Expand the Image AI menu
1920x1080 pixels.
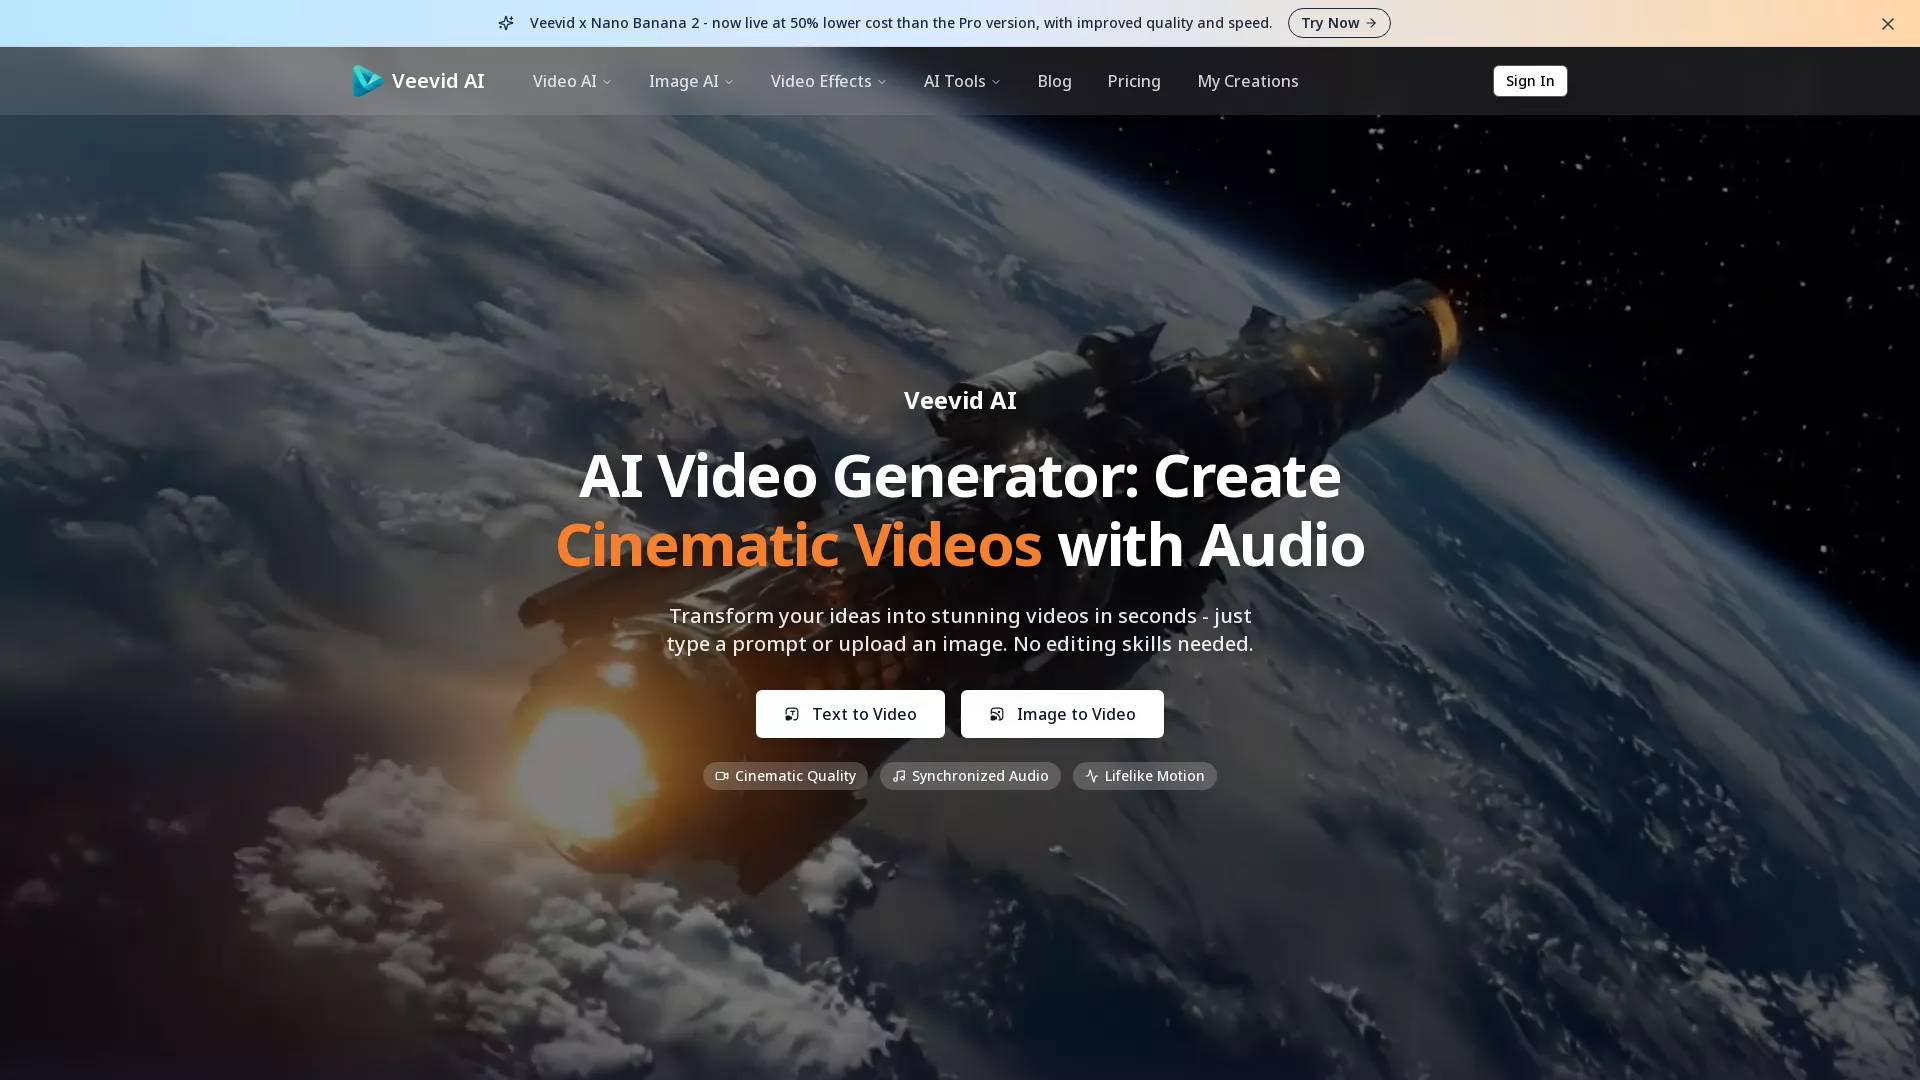pyautogui.click(x=690, y=81)
